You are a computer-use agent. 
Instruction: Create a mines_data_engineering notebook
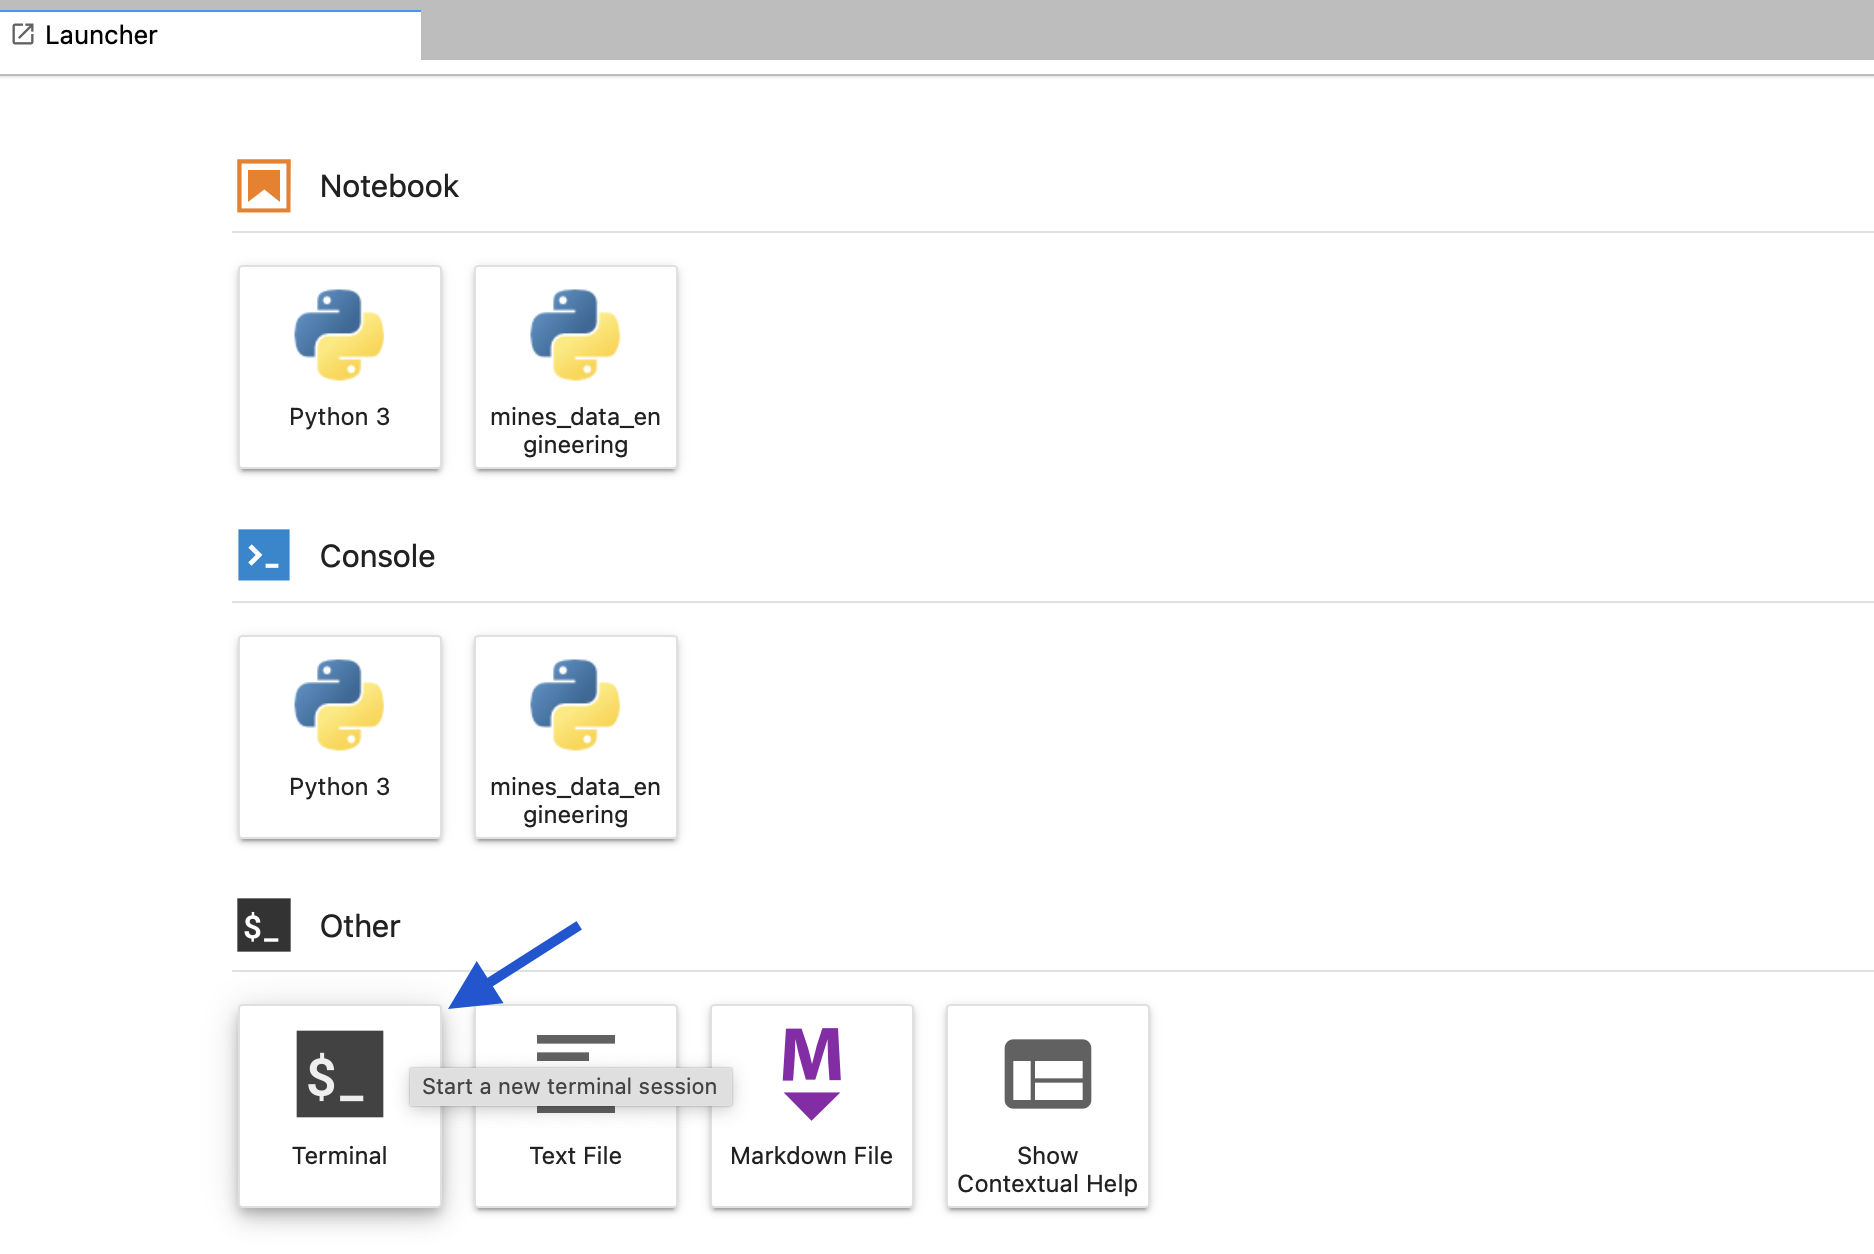[x=575, y=366]
